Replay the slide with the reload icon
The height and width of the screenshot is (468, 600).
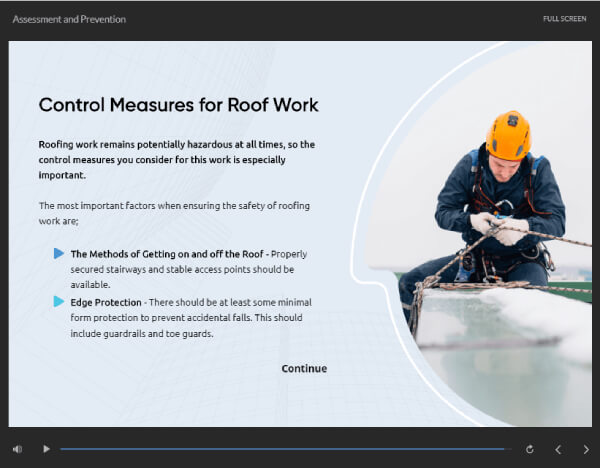point(530,449)
